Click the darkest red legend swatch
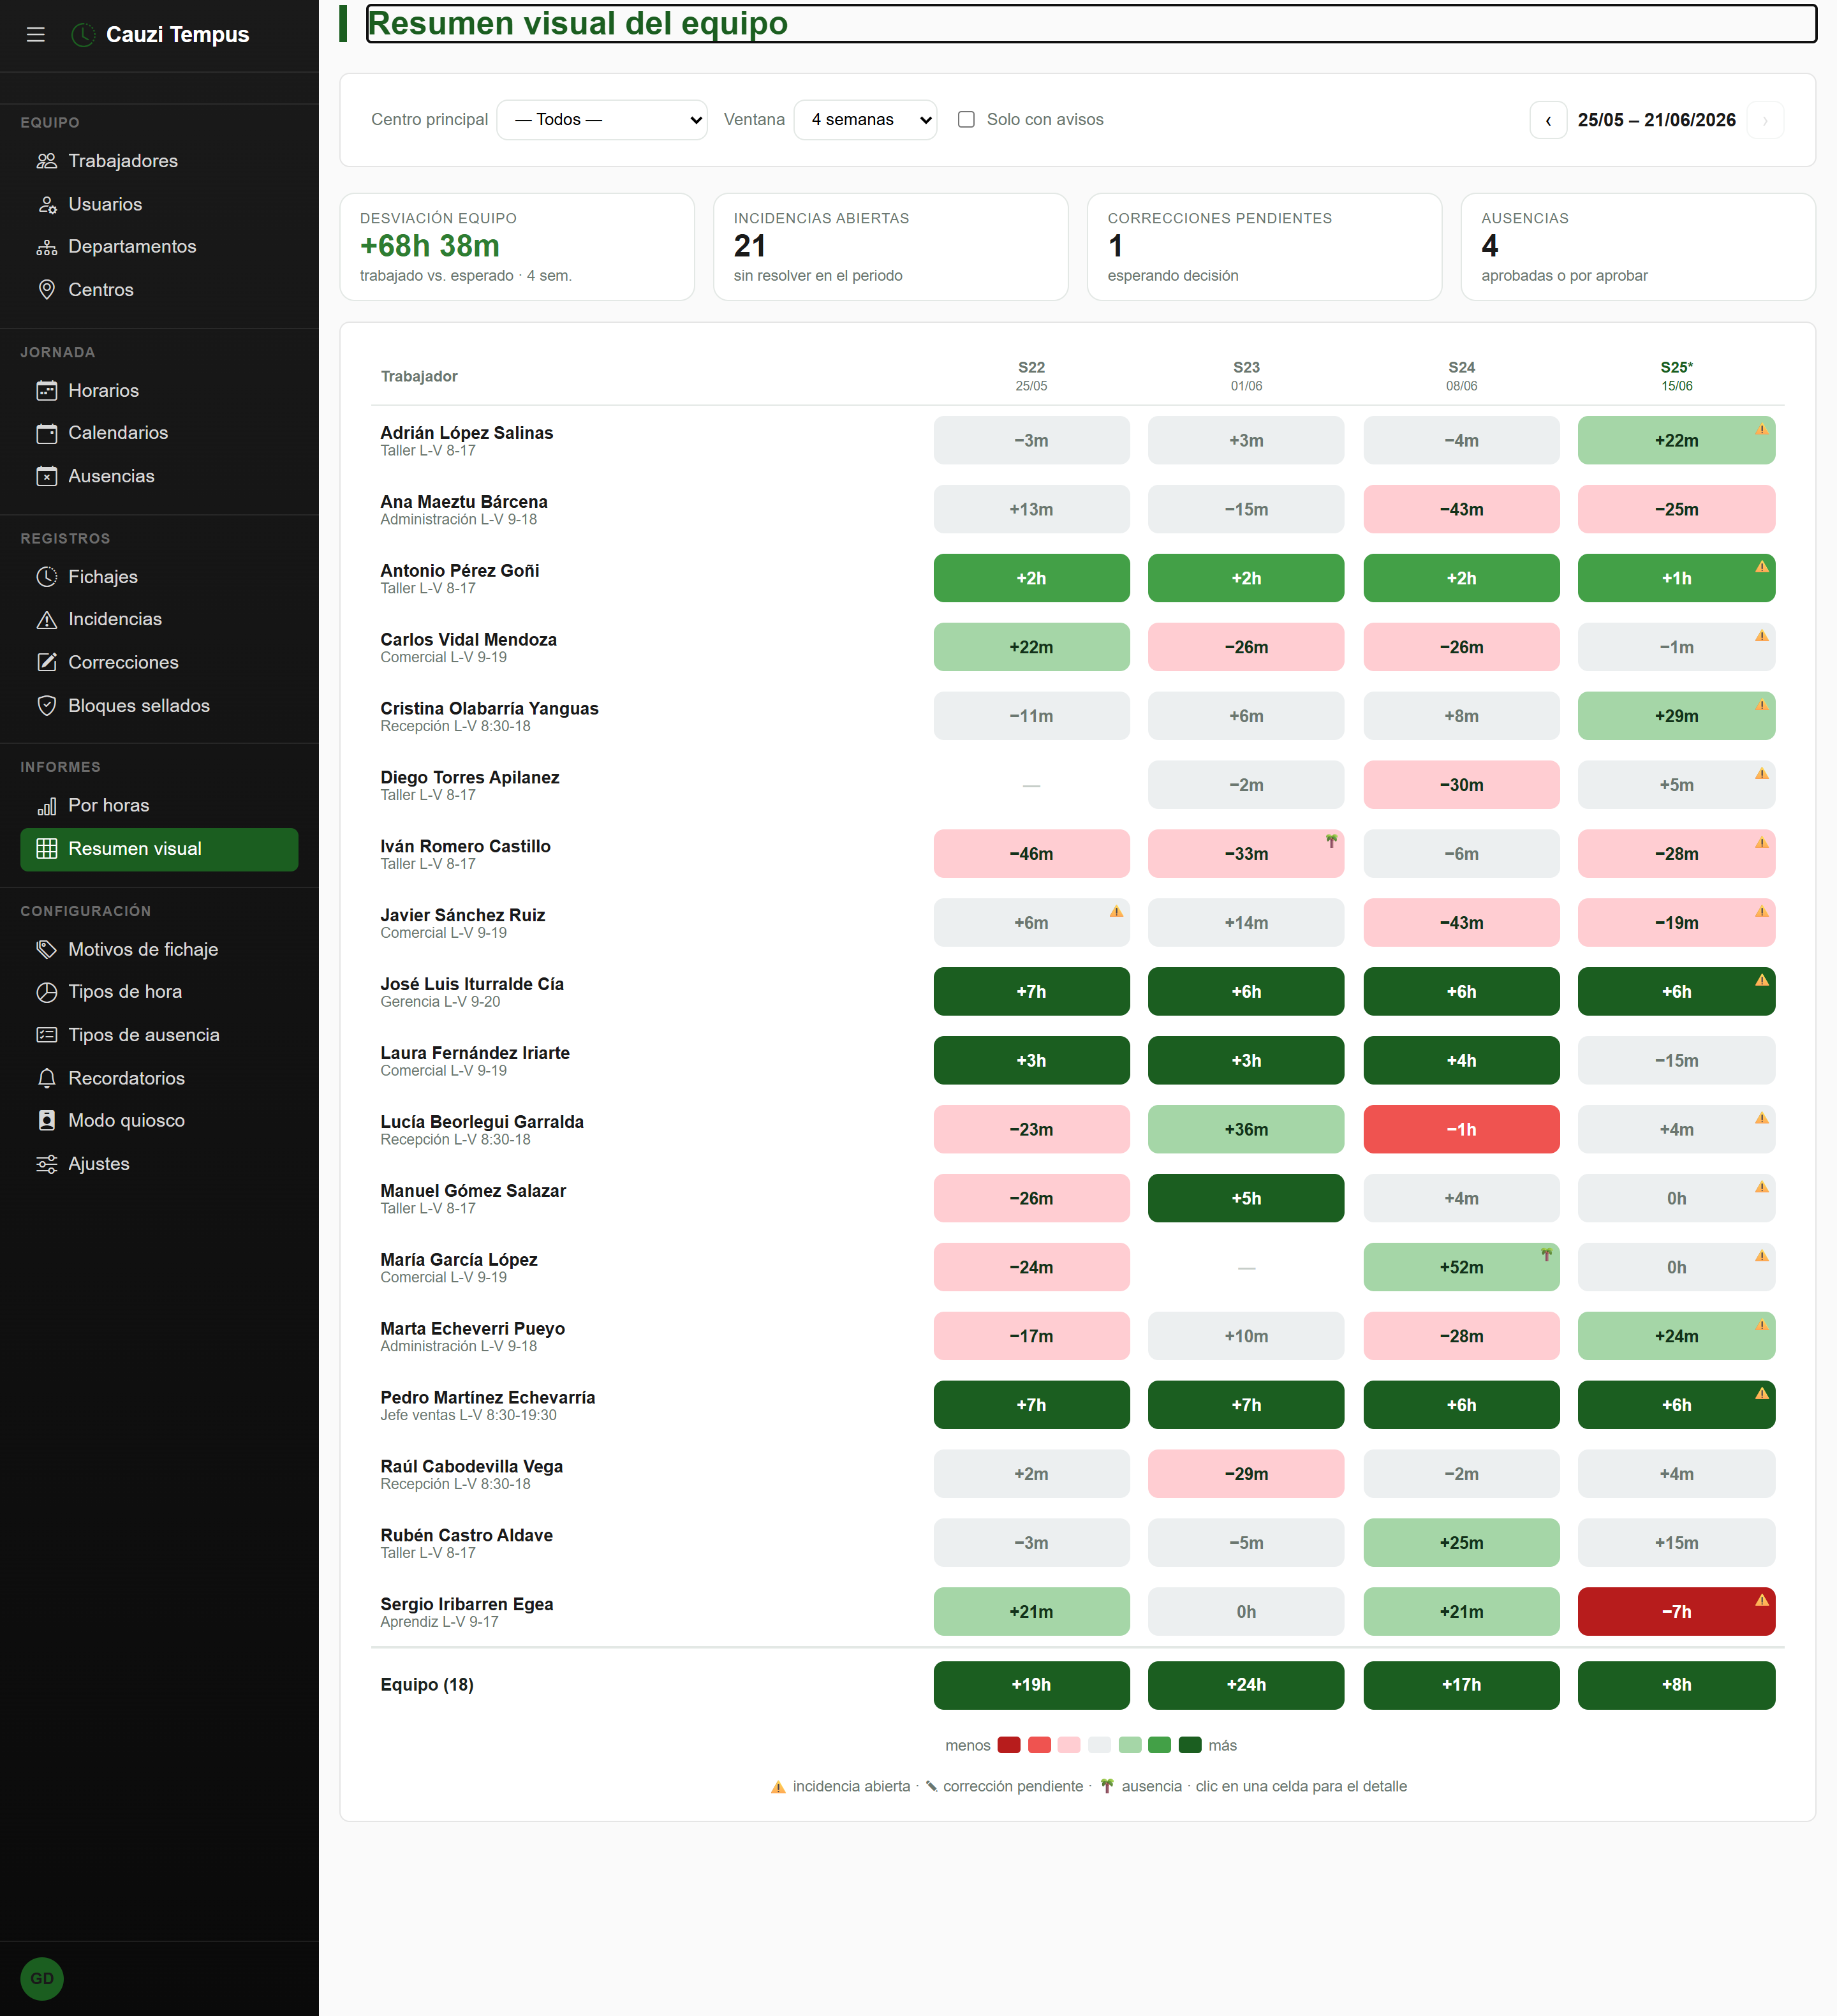Viewport: 1837px width, 2016px height. 1008,1745
